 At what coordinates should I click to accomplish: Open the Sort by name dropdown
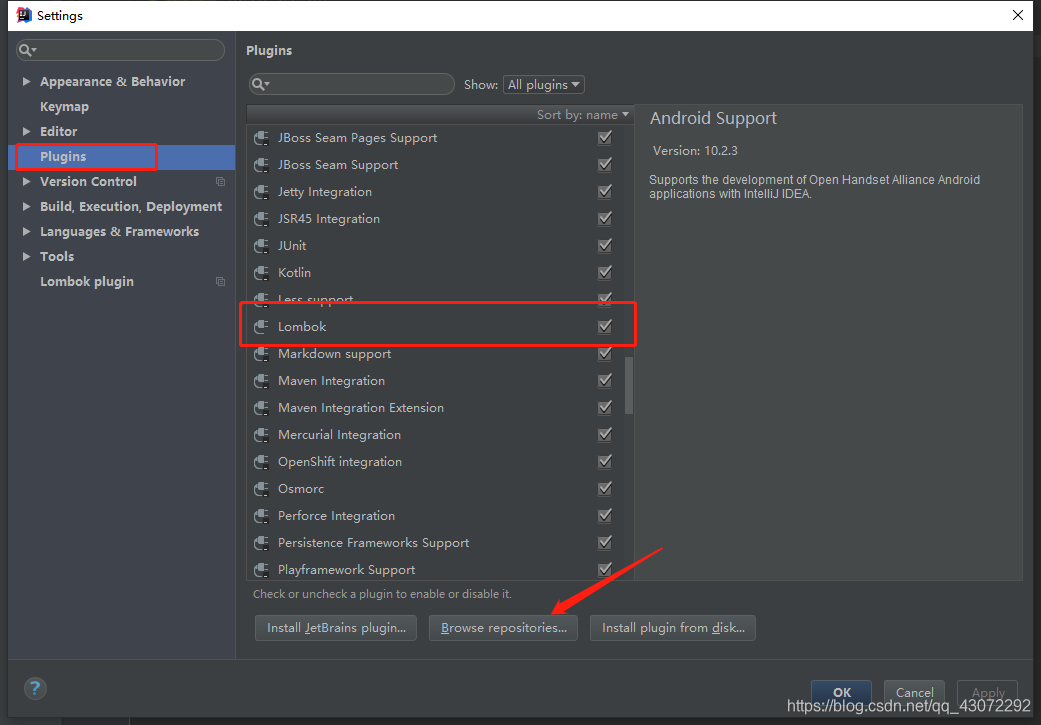coord(582,115)
